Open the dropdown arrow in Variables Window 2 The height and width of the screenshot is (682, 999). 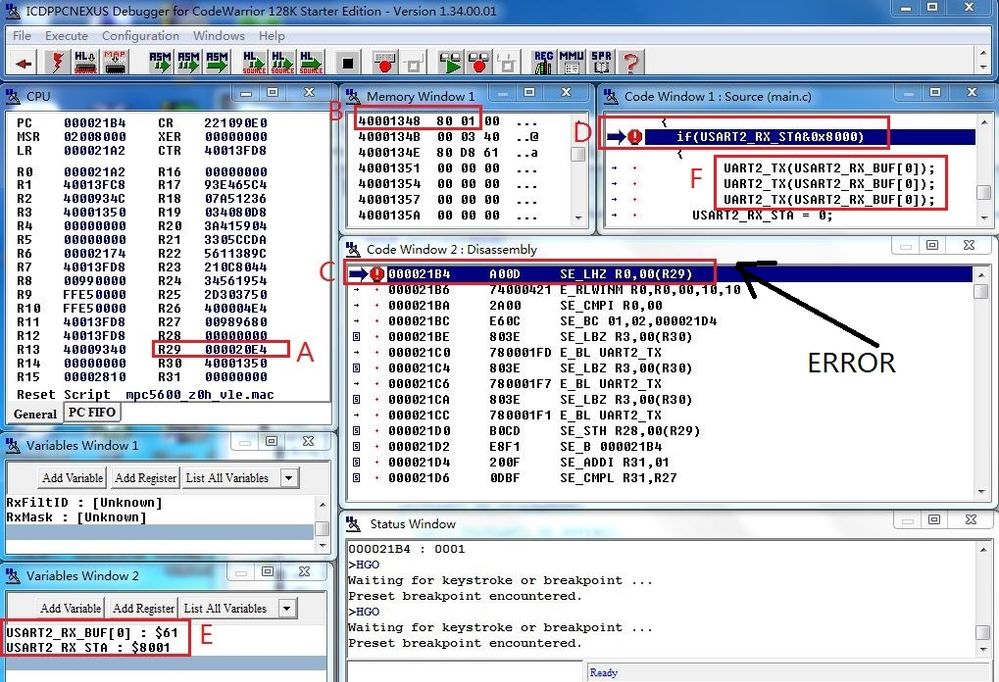[287, 608]
